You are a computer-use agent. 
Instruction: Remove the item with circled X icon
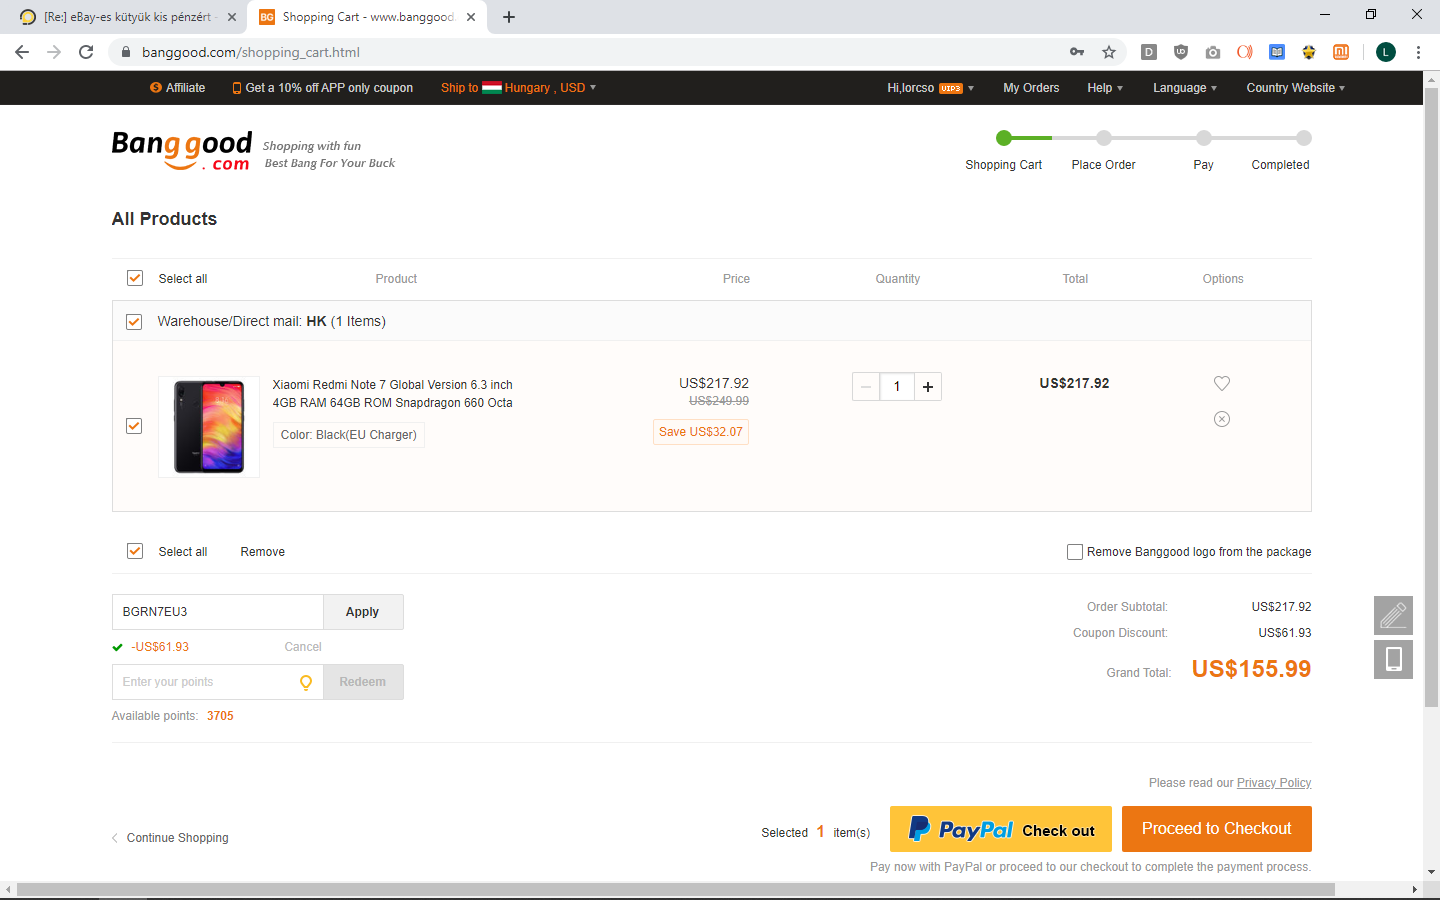(x=1222, y=419)
